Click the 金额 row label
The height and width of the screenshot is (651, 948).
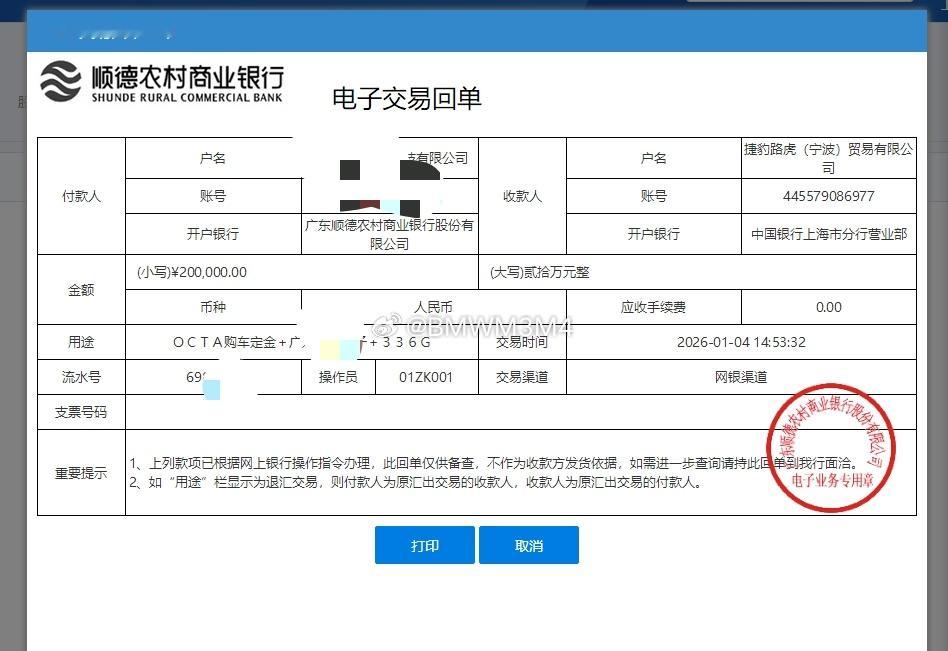81,290
